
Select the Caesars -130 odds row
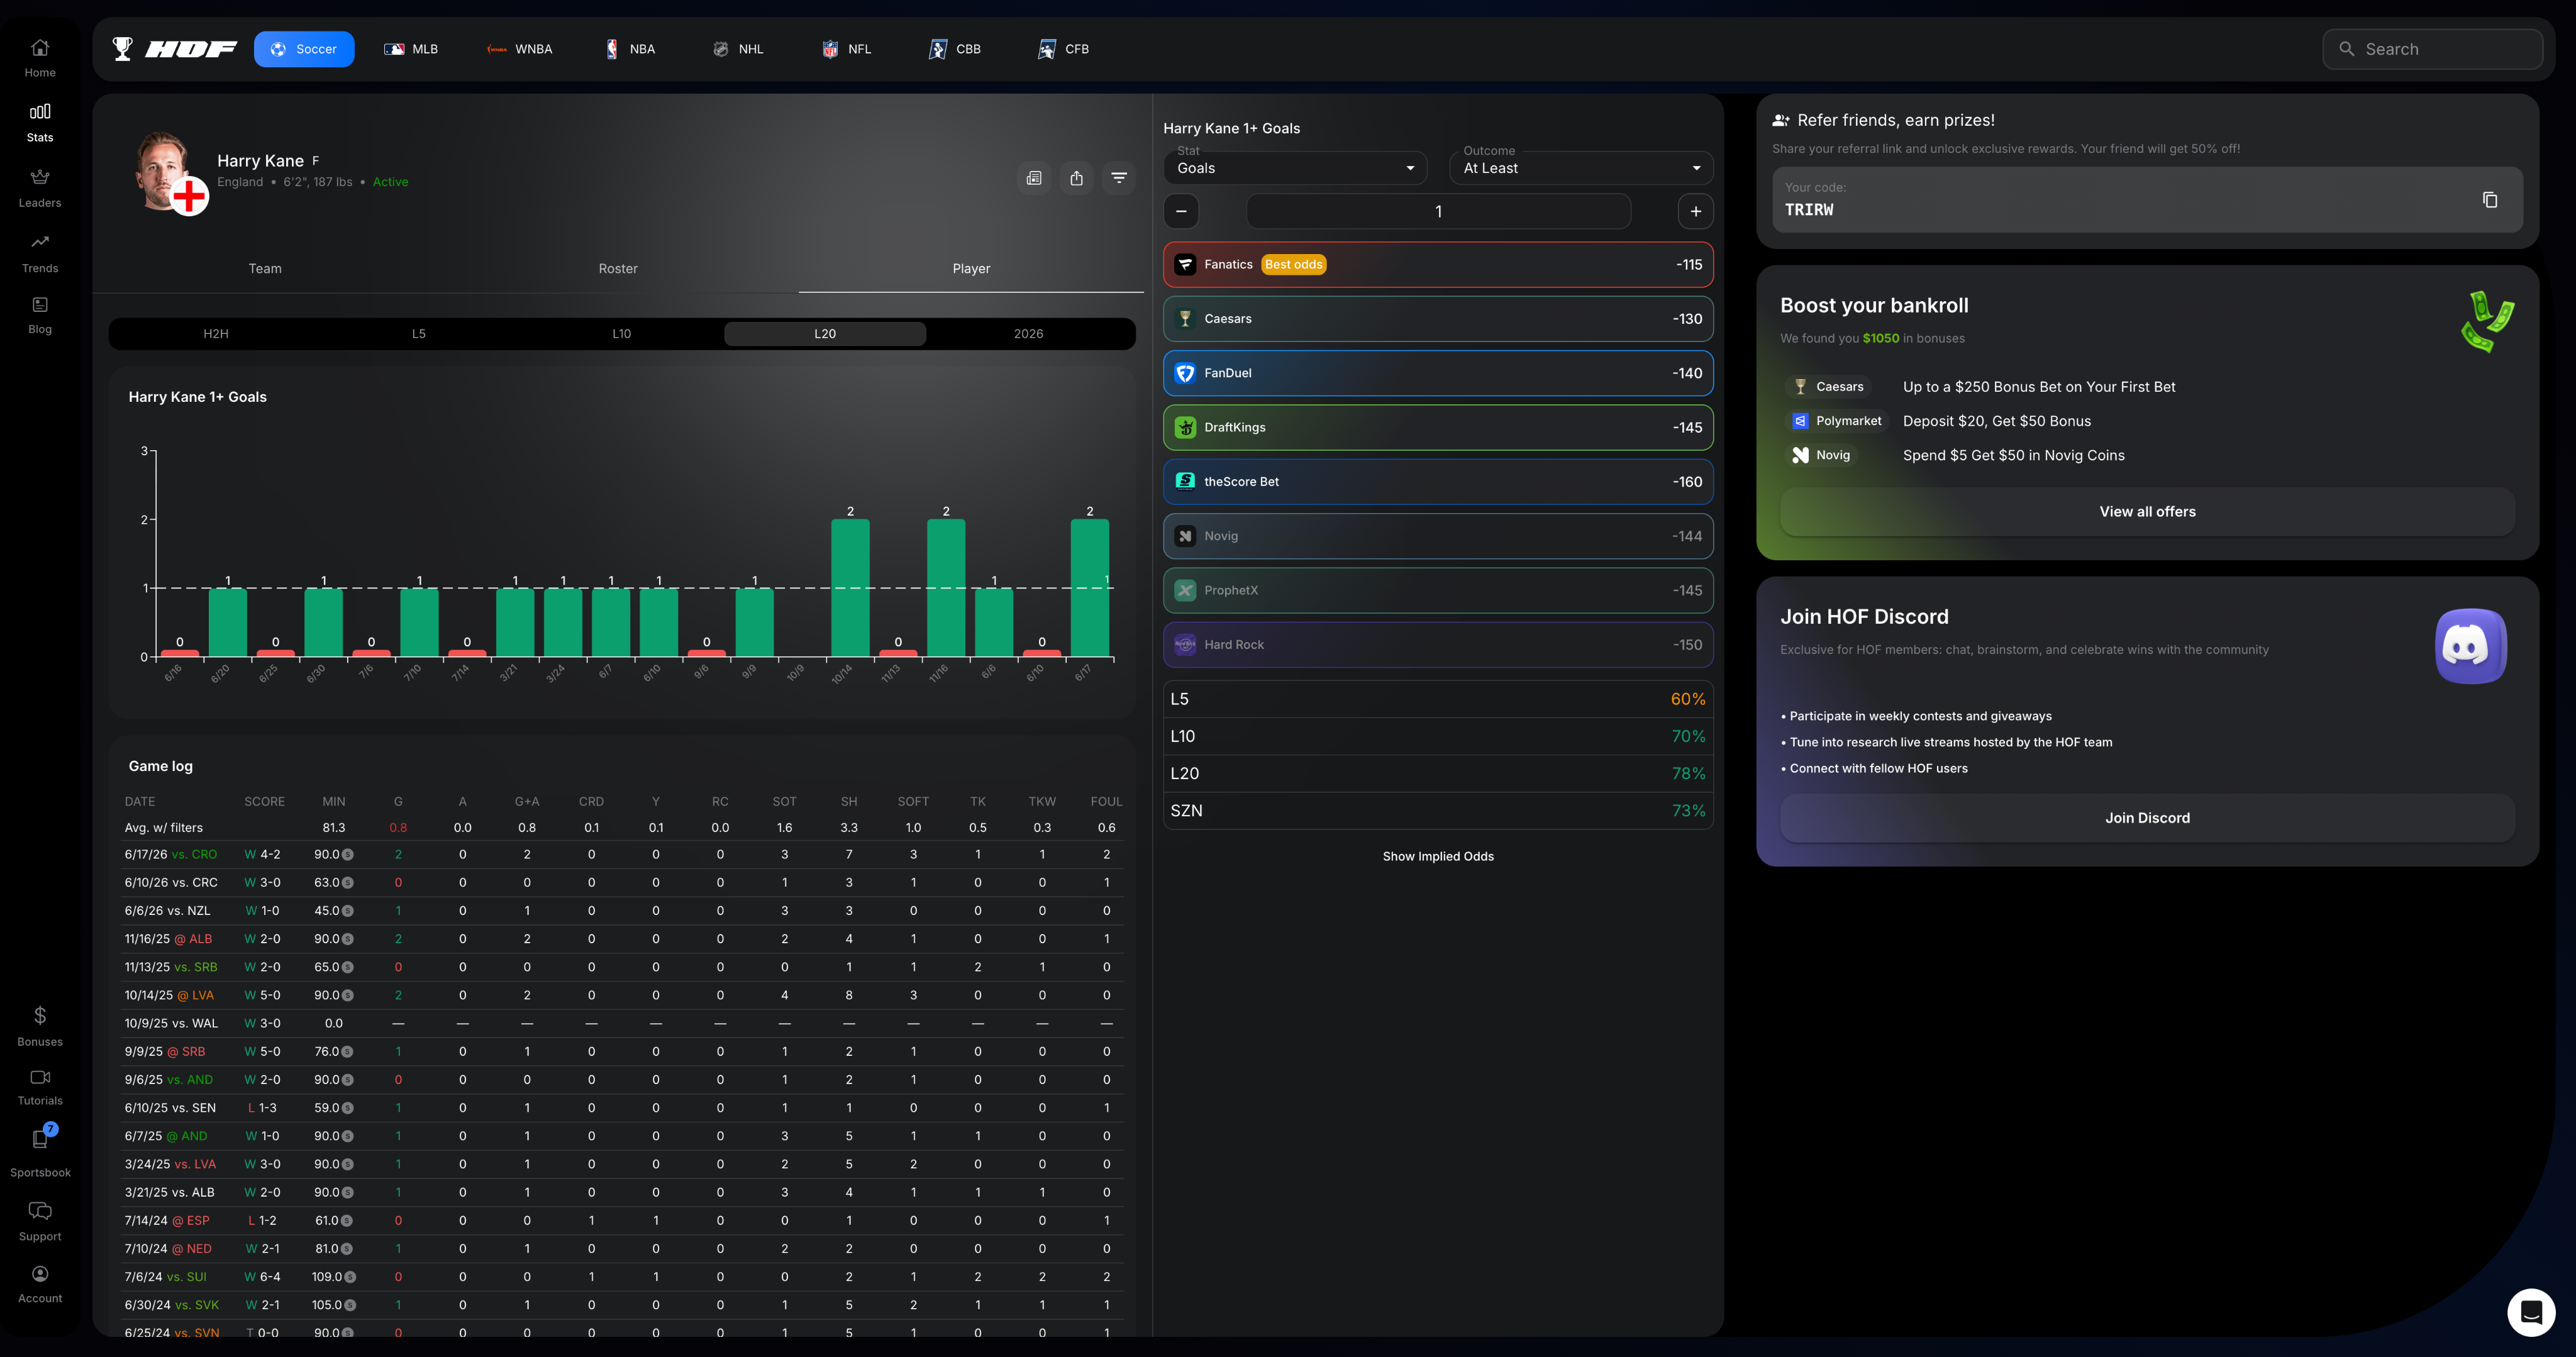[1438, 319]
